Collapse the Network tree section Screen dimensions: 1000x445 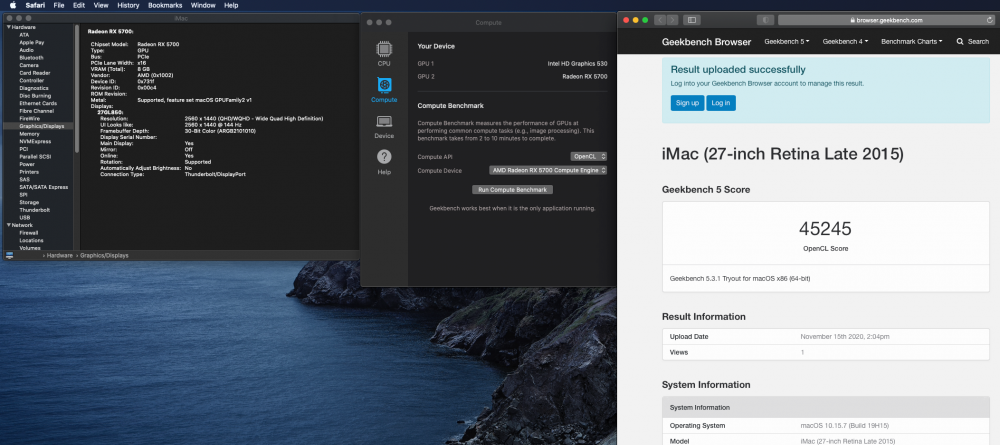[x=8, y=225]
